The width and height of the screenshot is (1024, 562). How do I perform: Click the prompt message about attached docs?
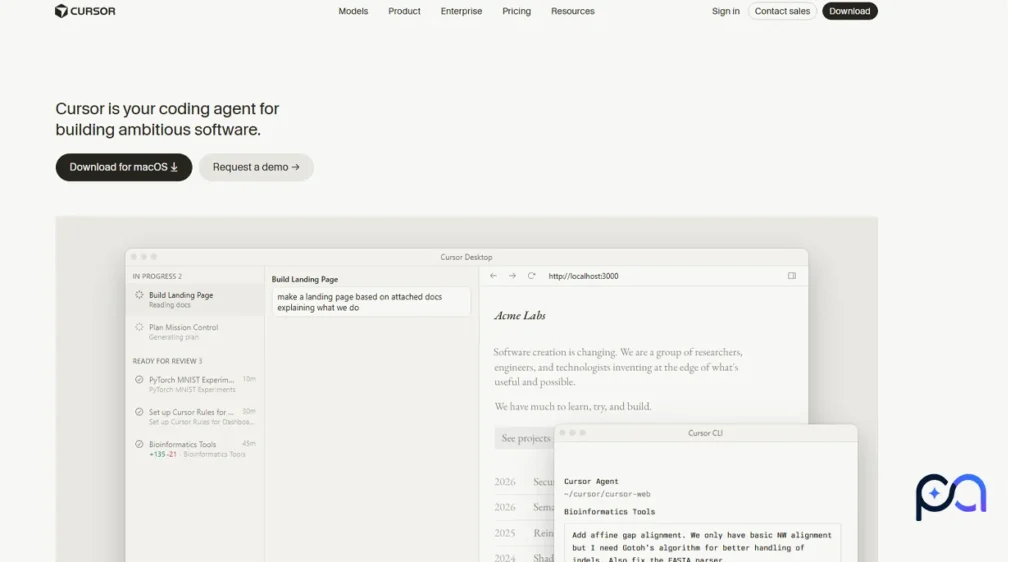(x=370, y=302)
